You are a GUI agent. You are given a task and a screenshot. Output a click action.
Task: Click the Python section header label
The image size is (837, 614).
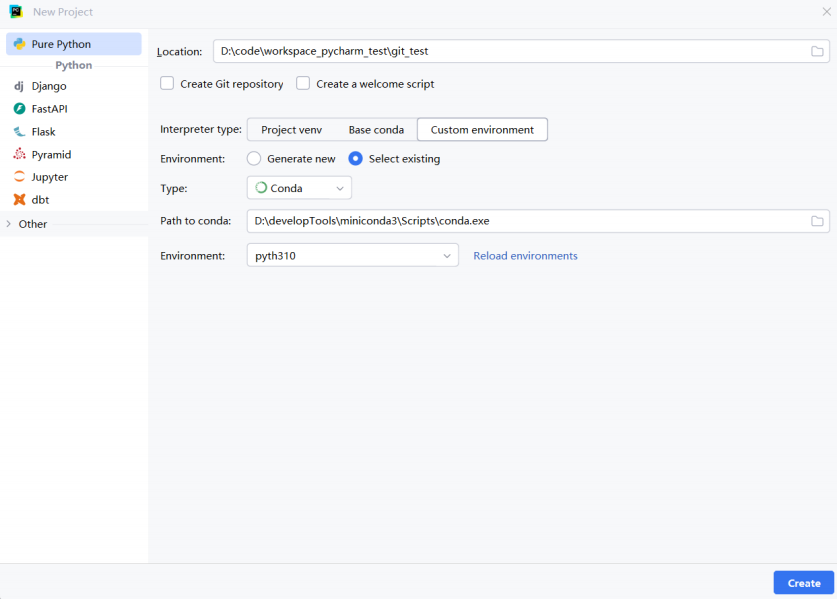[74, 65]
